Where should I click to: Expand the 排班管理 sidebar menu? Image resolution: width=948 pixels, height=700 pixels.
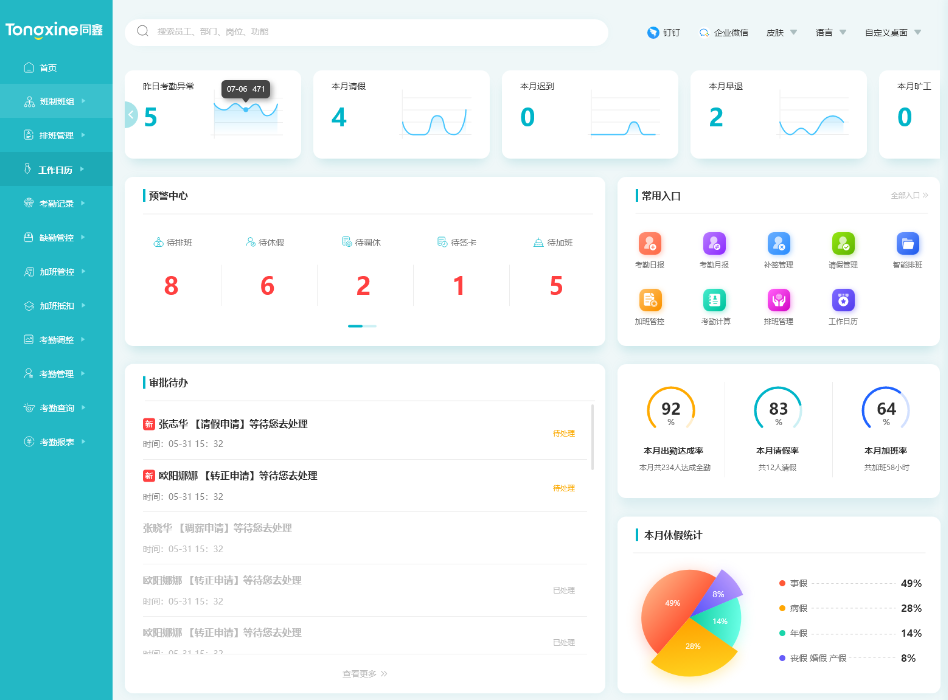pos(56,135)
